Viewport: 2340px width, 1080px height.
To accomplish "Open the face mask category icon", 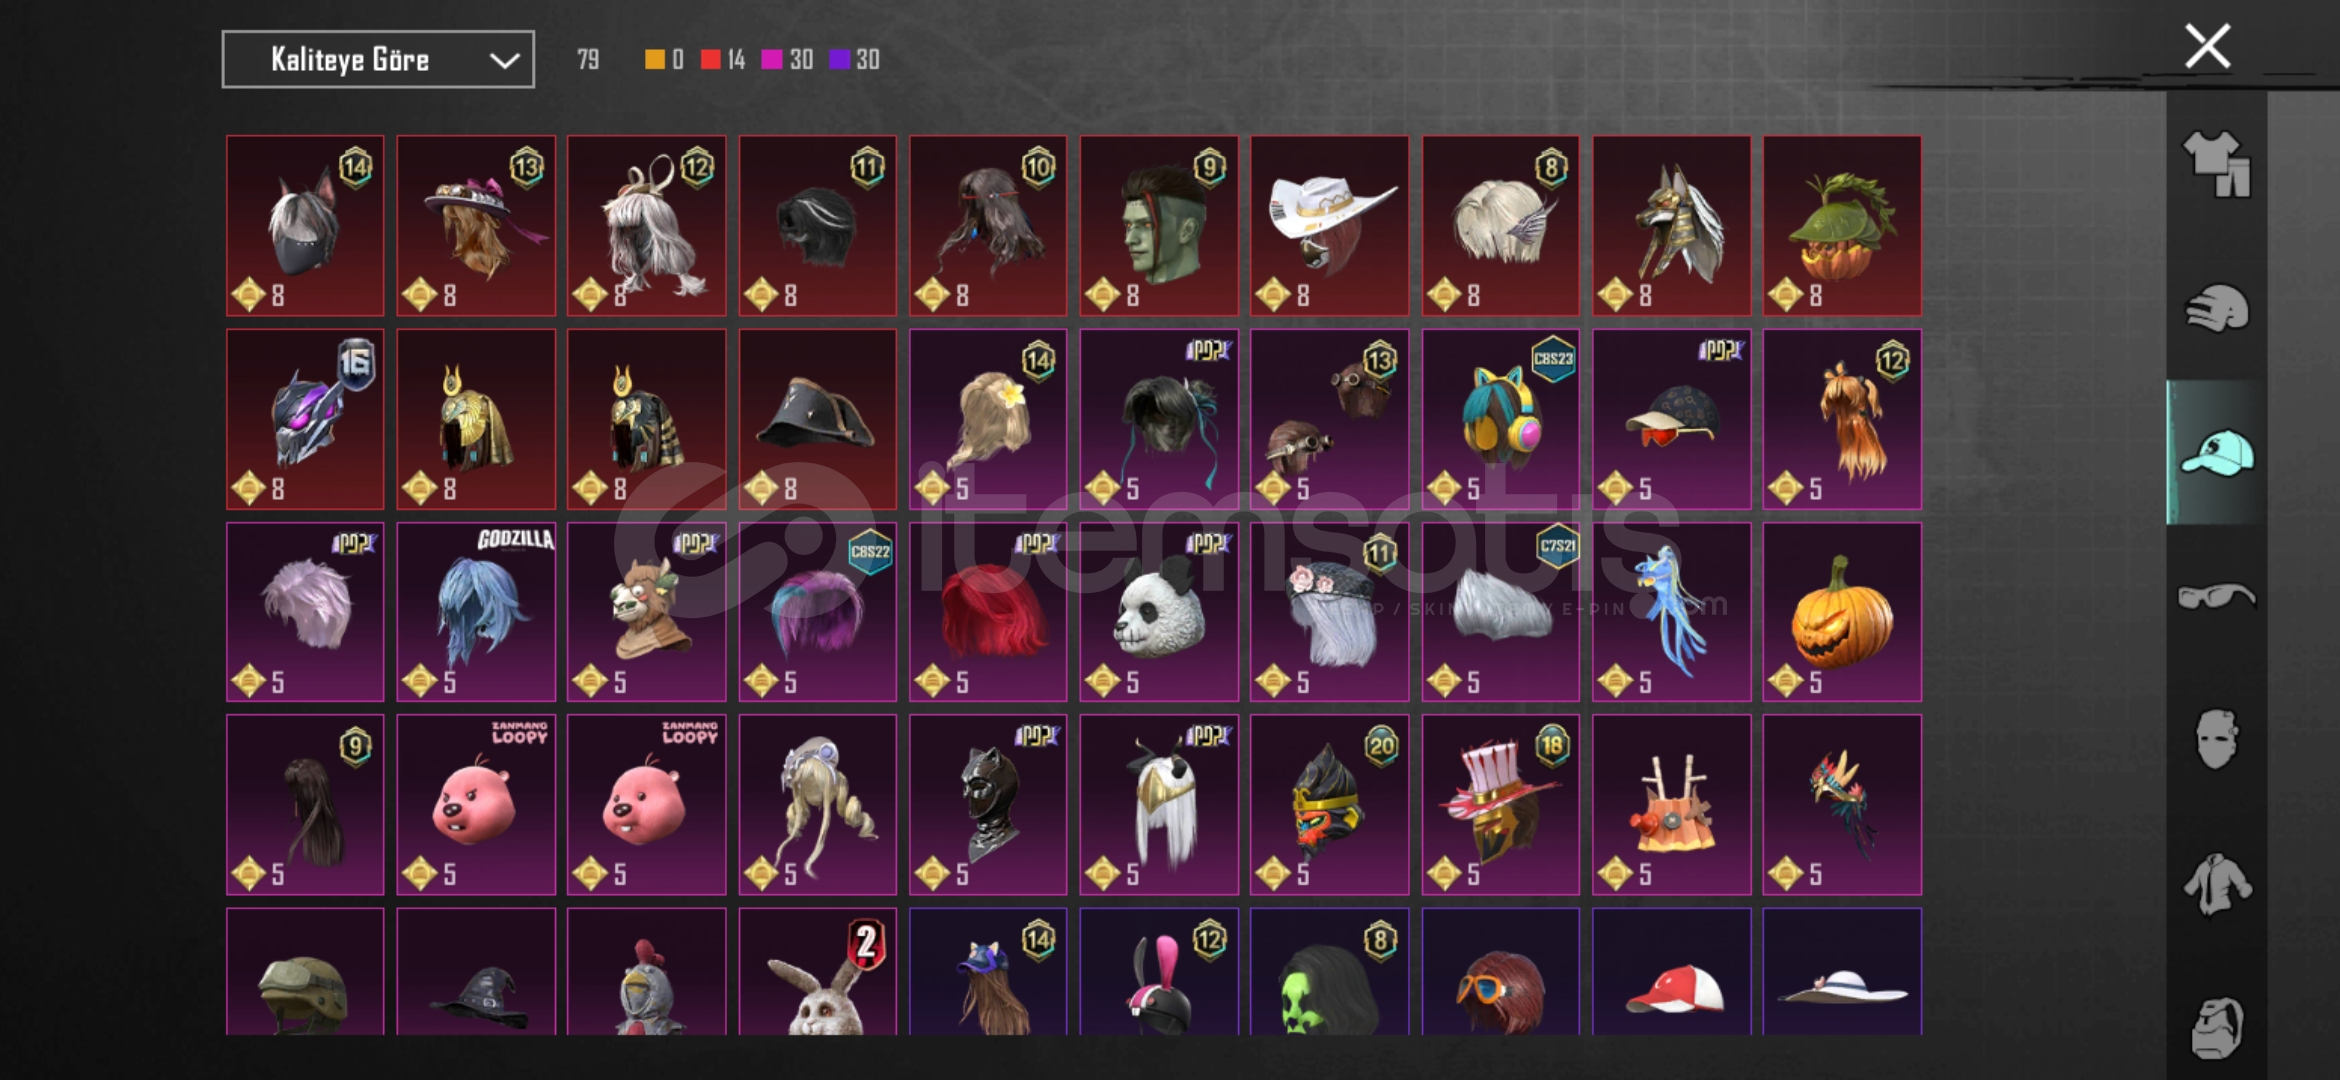I will (2216, 739).
